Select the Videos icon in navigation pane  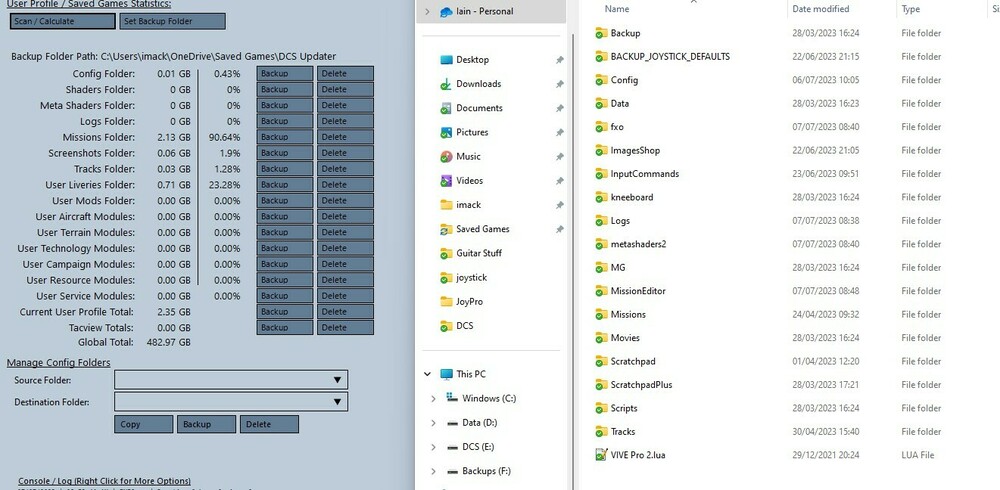[446, 181]
